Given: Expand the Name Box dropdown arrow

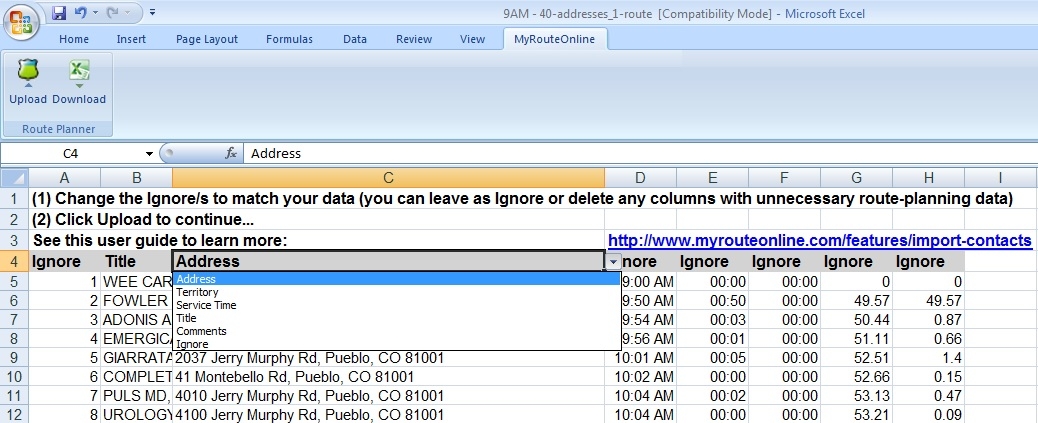Looking at the screenshot, I should [x=149, y=154].
